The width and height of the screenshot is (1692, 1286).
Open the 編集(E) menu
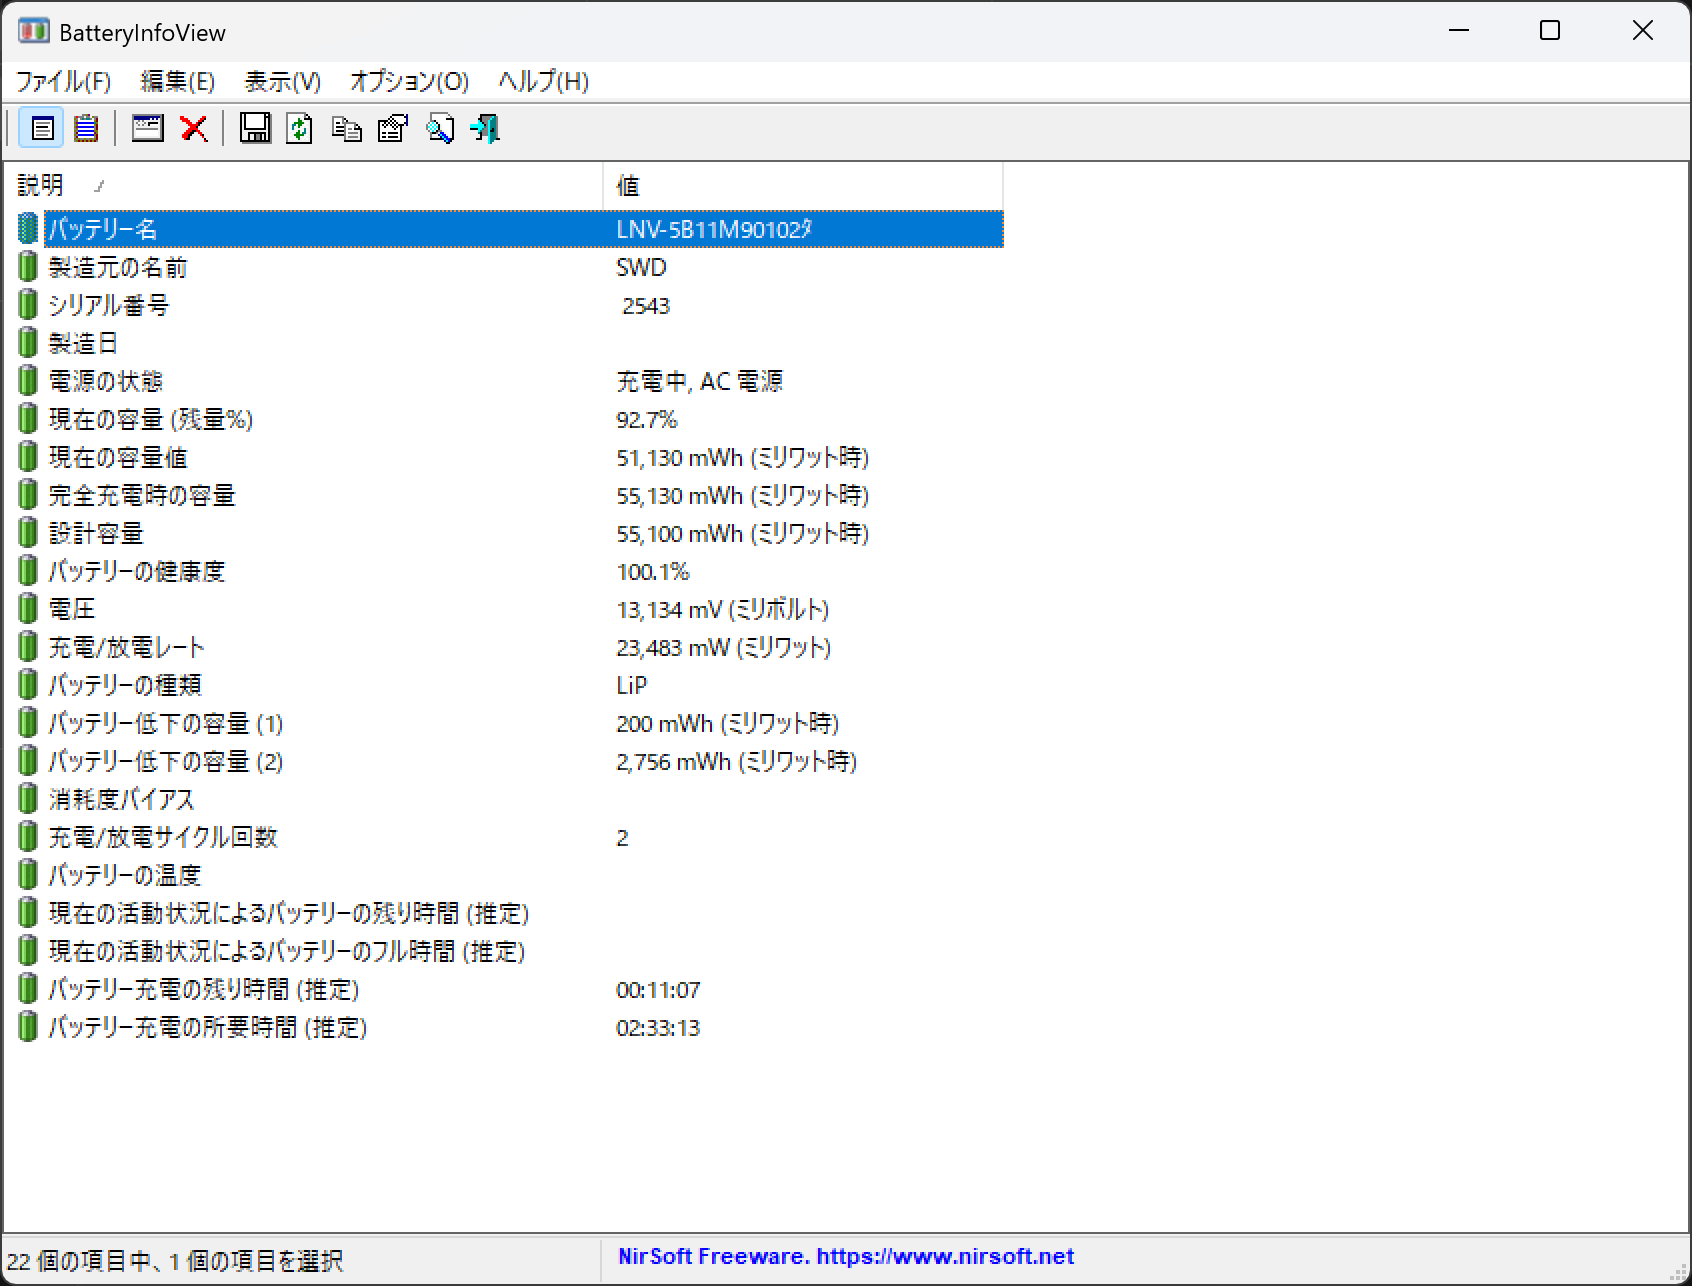177,81
